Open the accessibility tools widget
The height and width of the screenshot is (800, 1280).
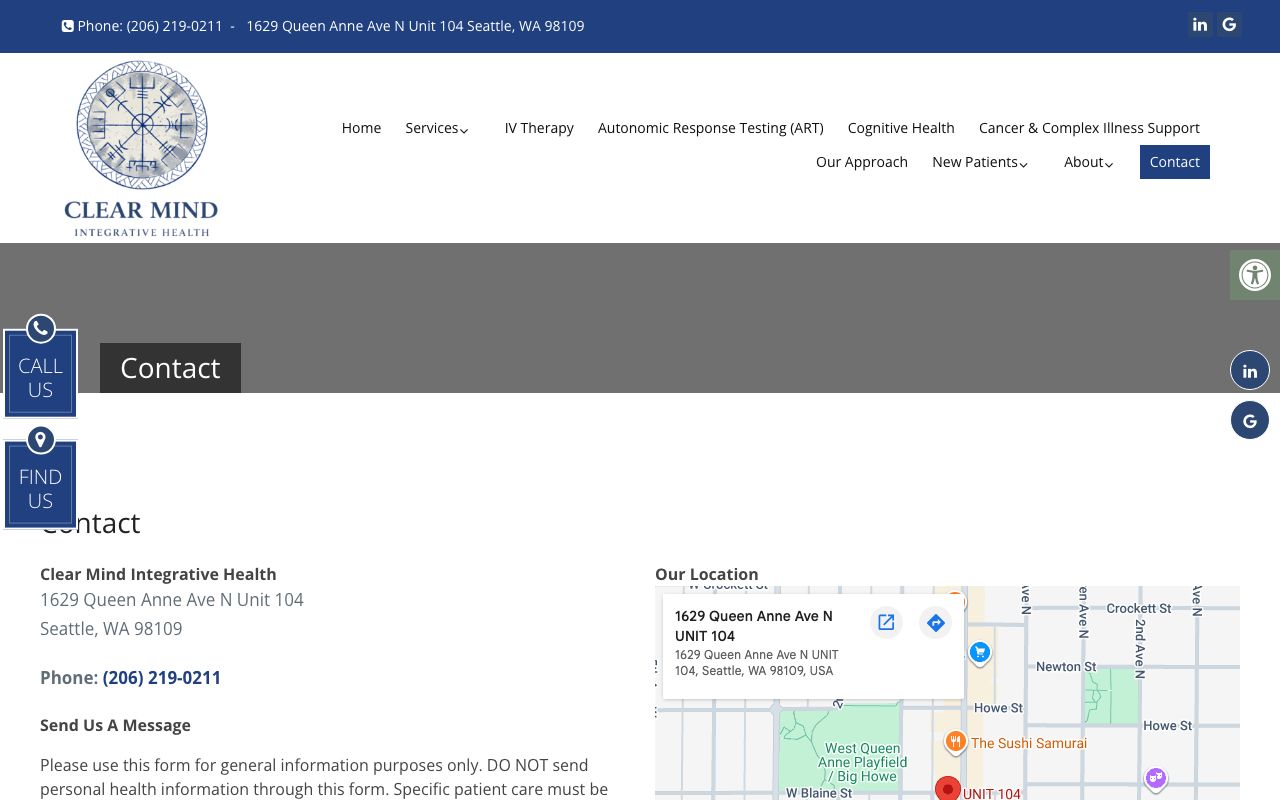pyautogui.click(x=1254, y=275)
